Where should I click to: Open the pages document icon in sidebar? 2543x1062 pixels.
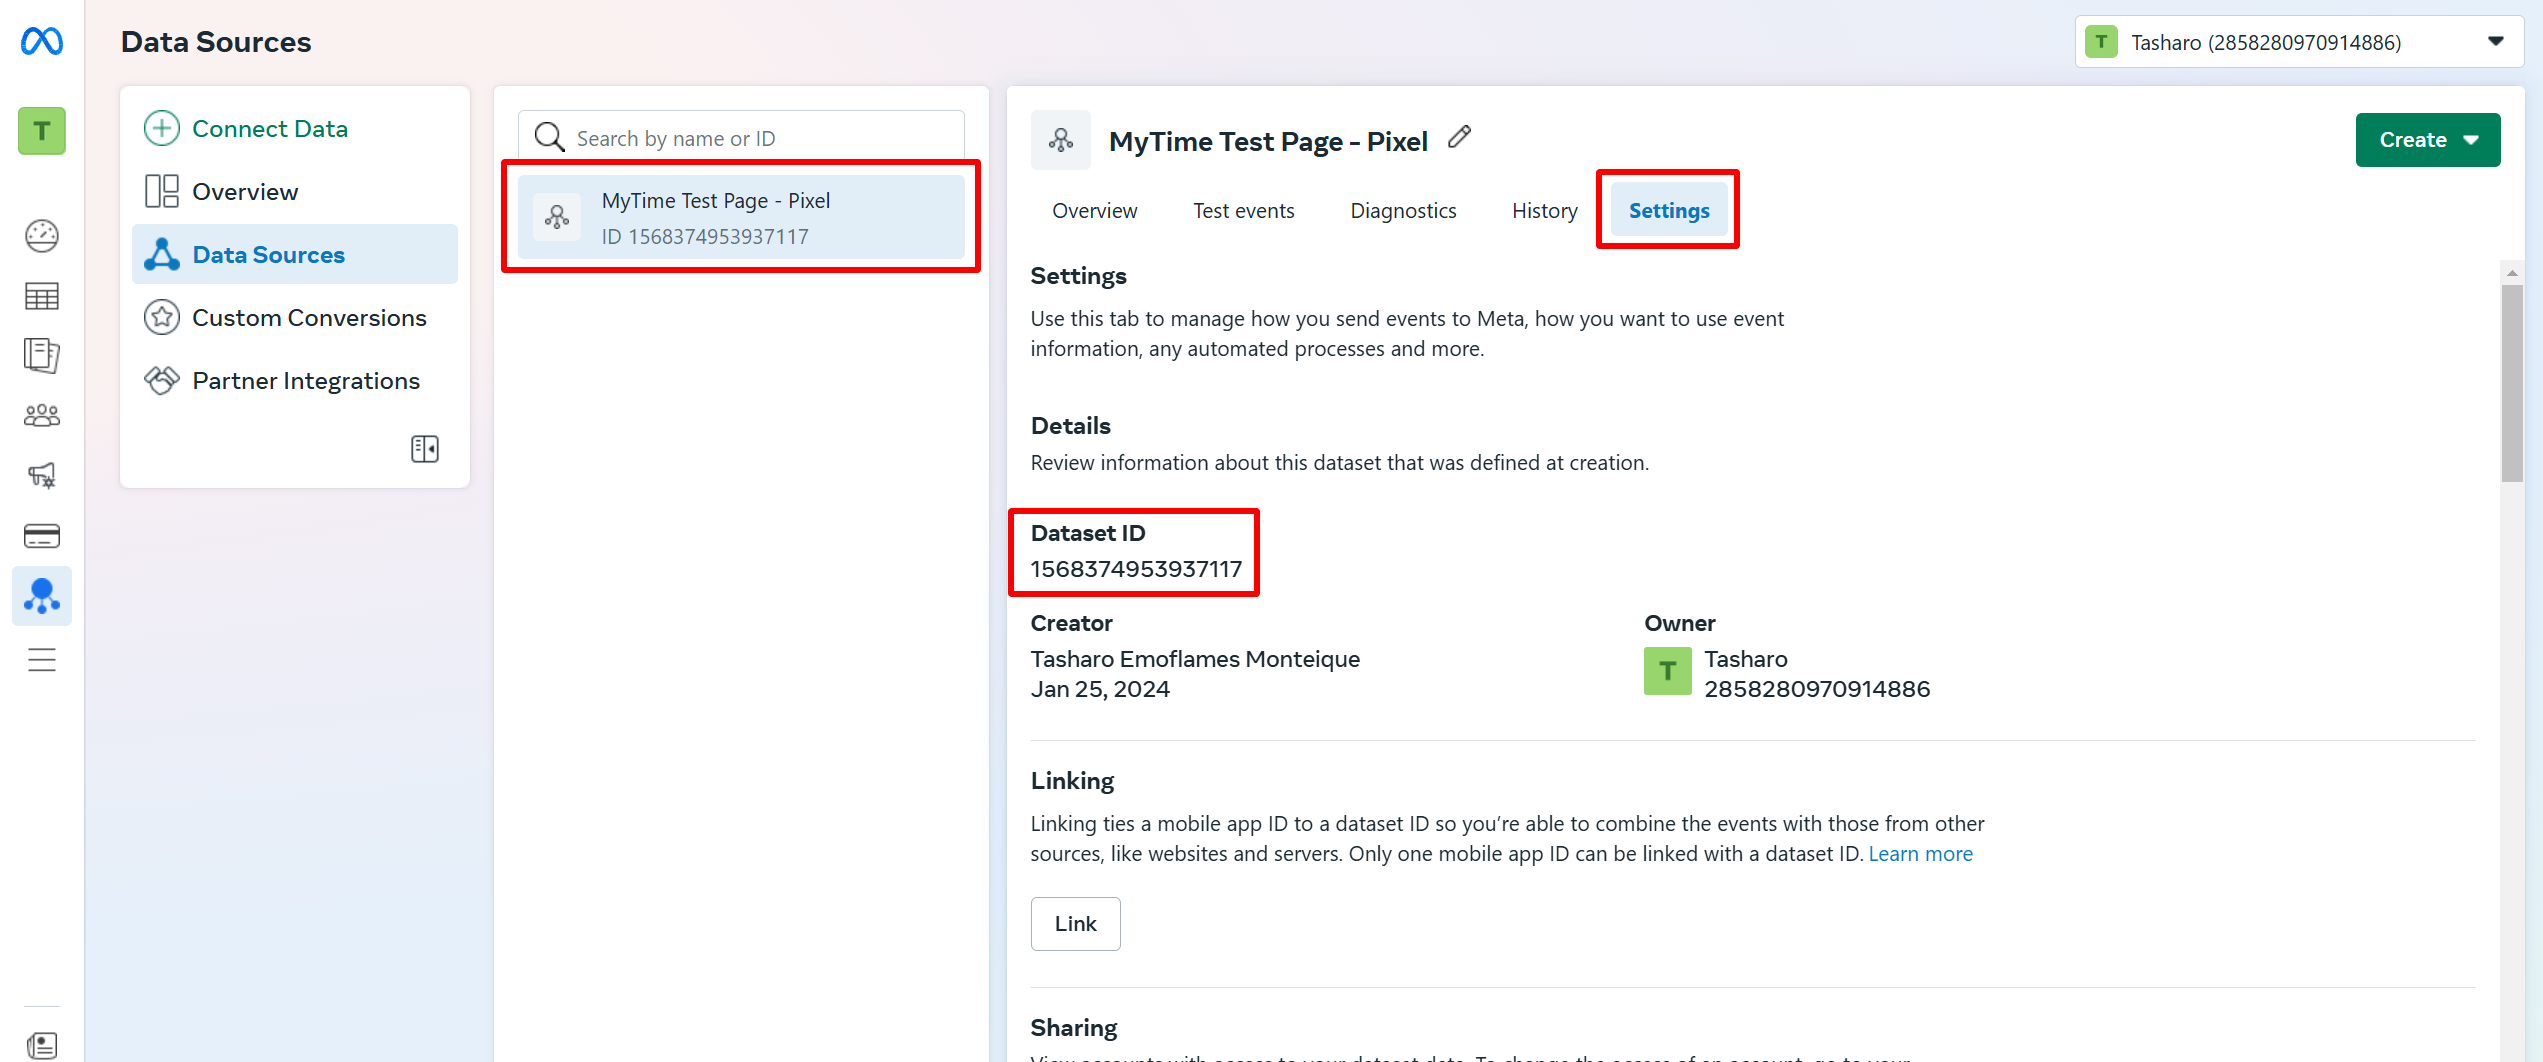(x=42, y=355)
